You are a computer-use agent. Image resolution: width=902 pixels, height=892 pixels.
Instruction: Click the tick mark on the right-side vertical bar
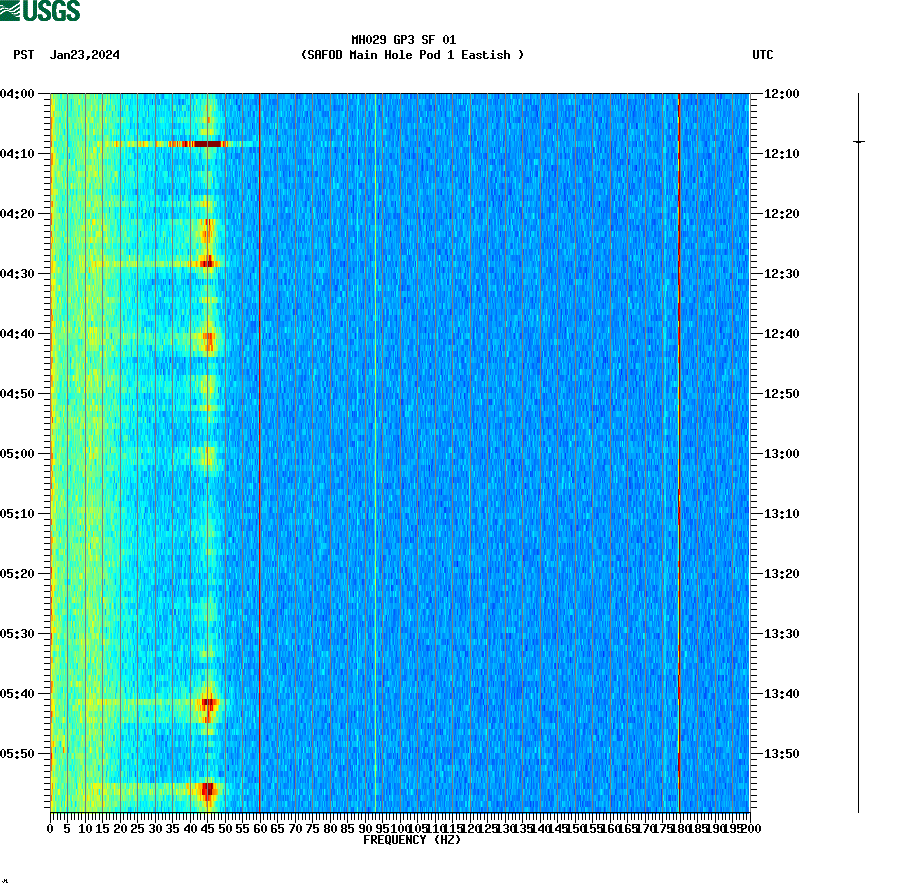click(857, 141)
